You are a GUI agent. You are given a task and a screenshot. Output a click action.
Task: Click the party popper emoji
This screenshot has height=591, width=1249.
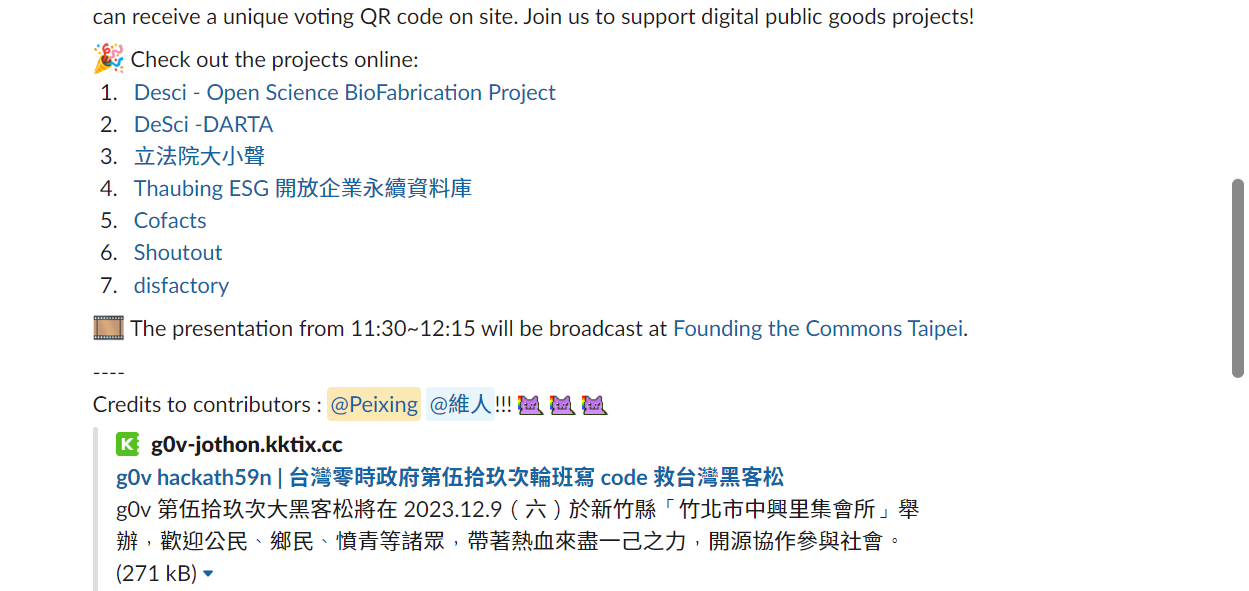point(108,59)
